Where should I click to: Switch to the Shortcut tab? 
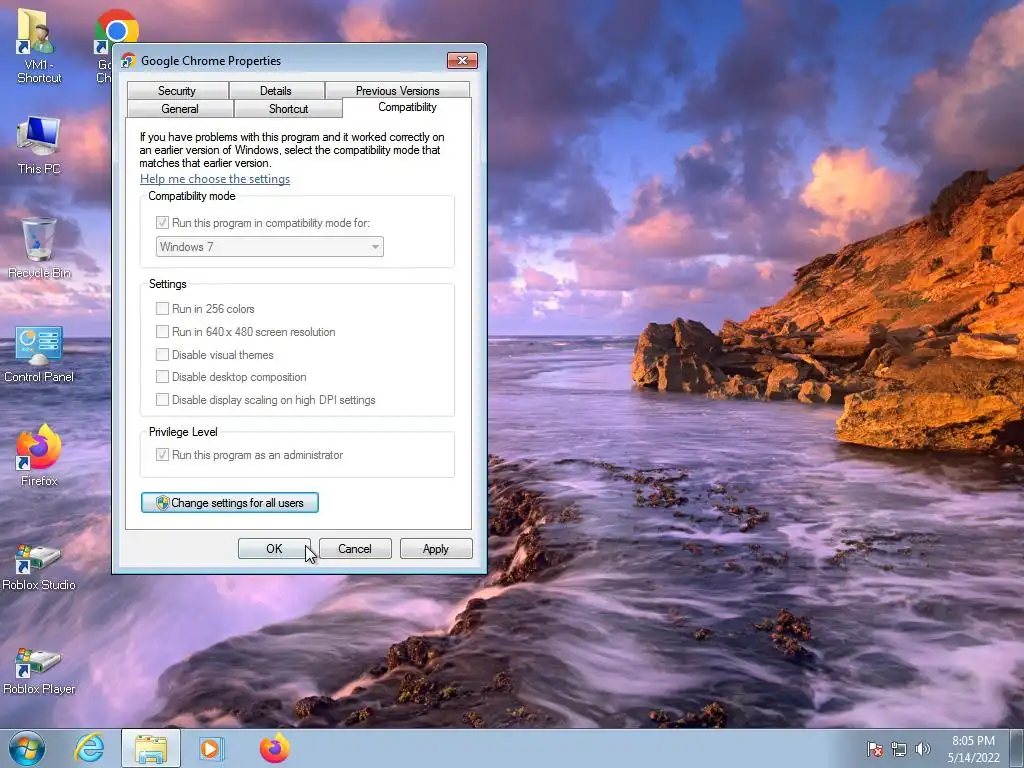coord(288,108)
